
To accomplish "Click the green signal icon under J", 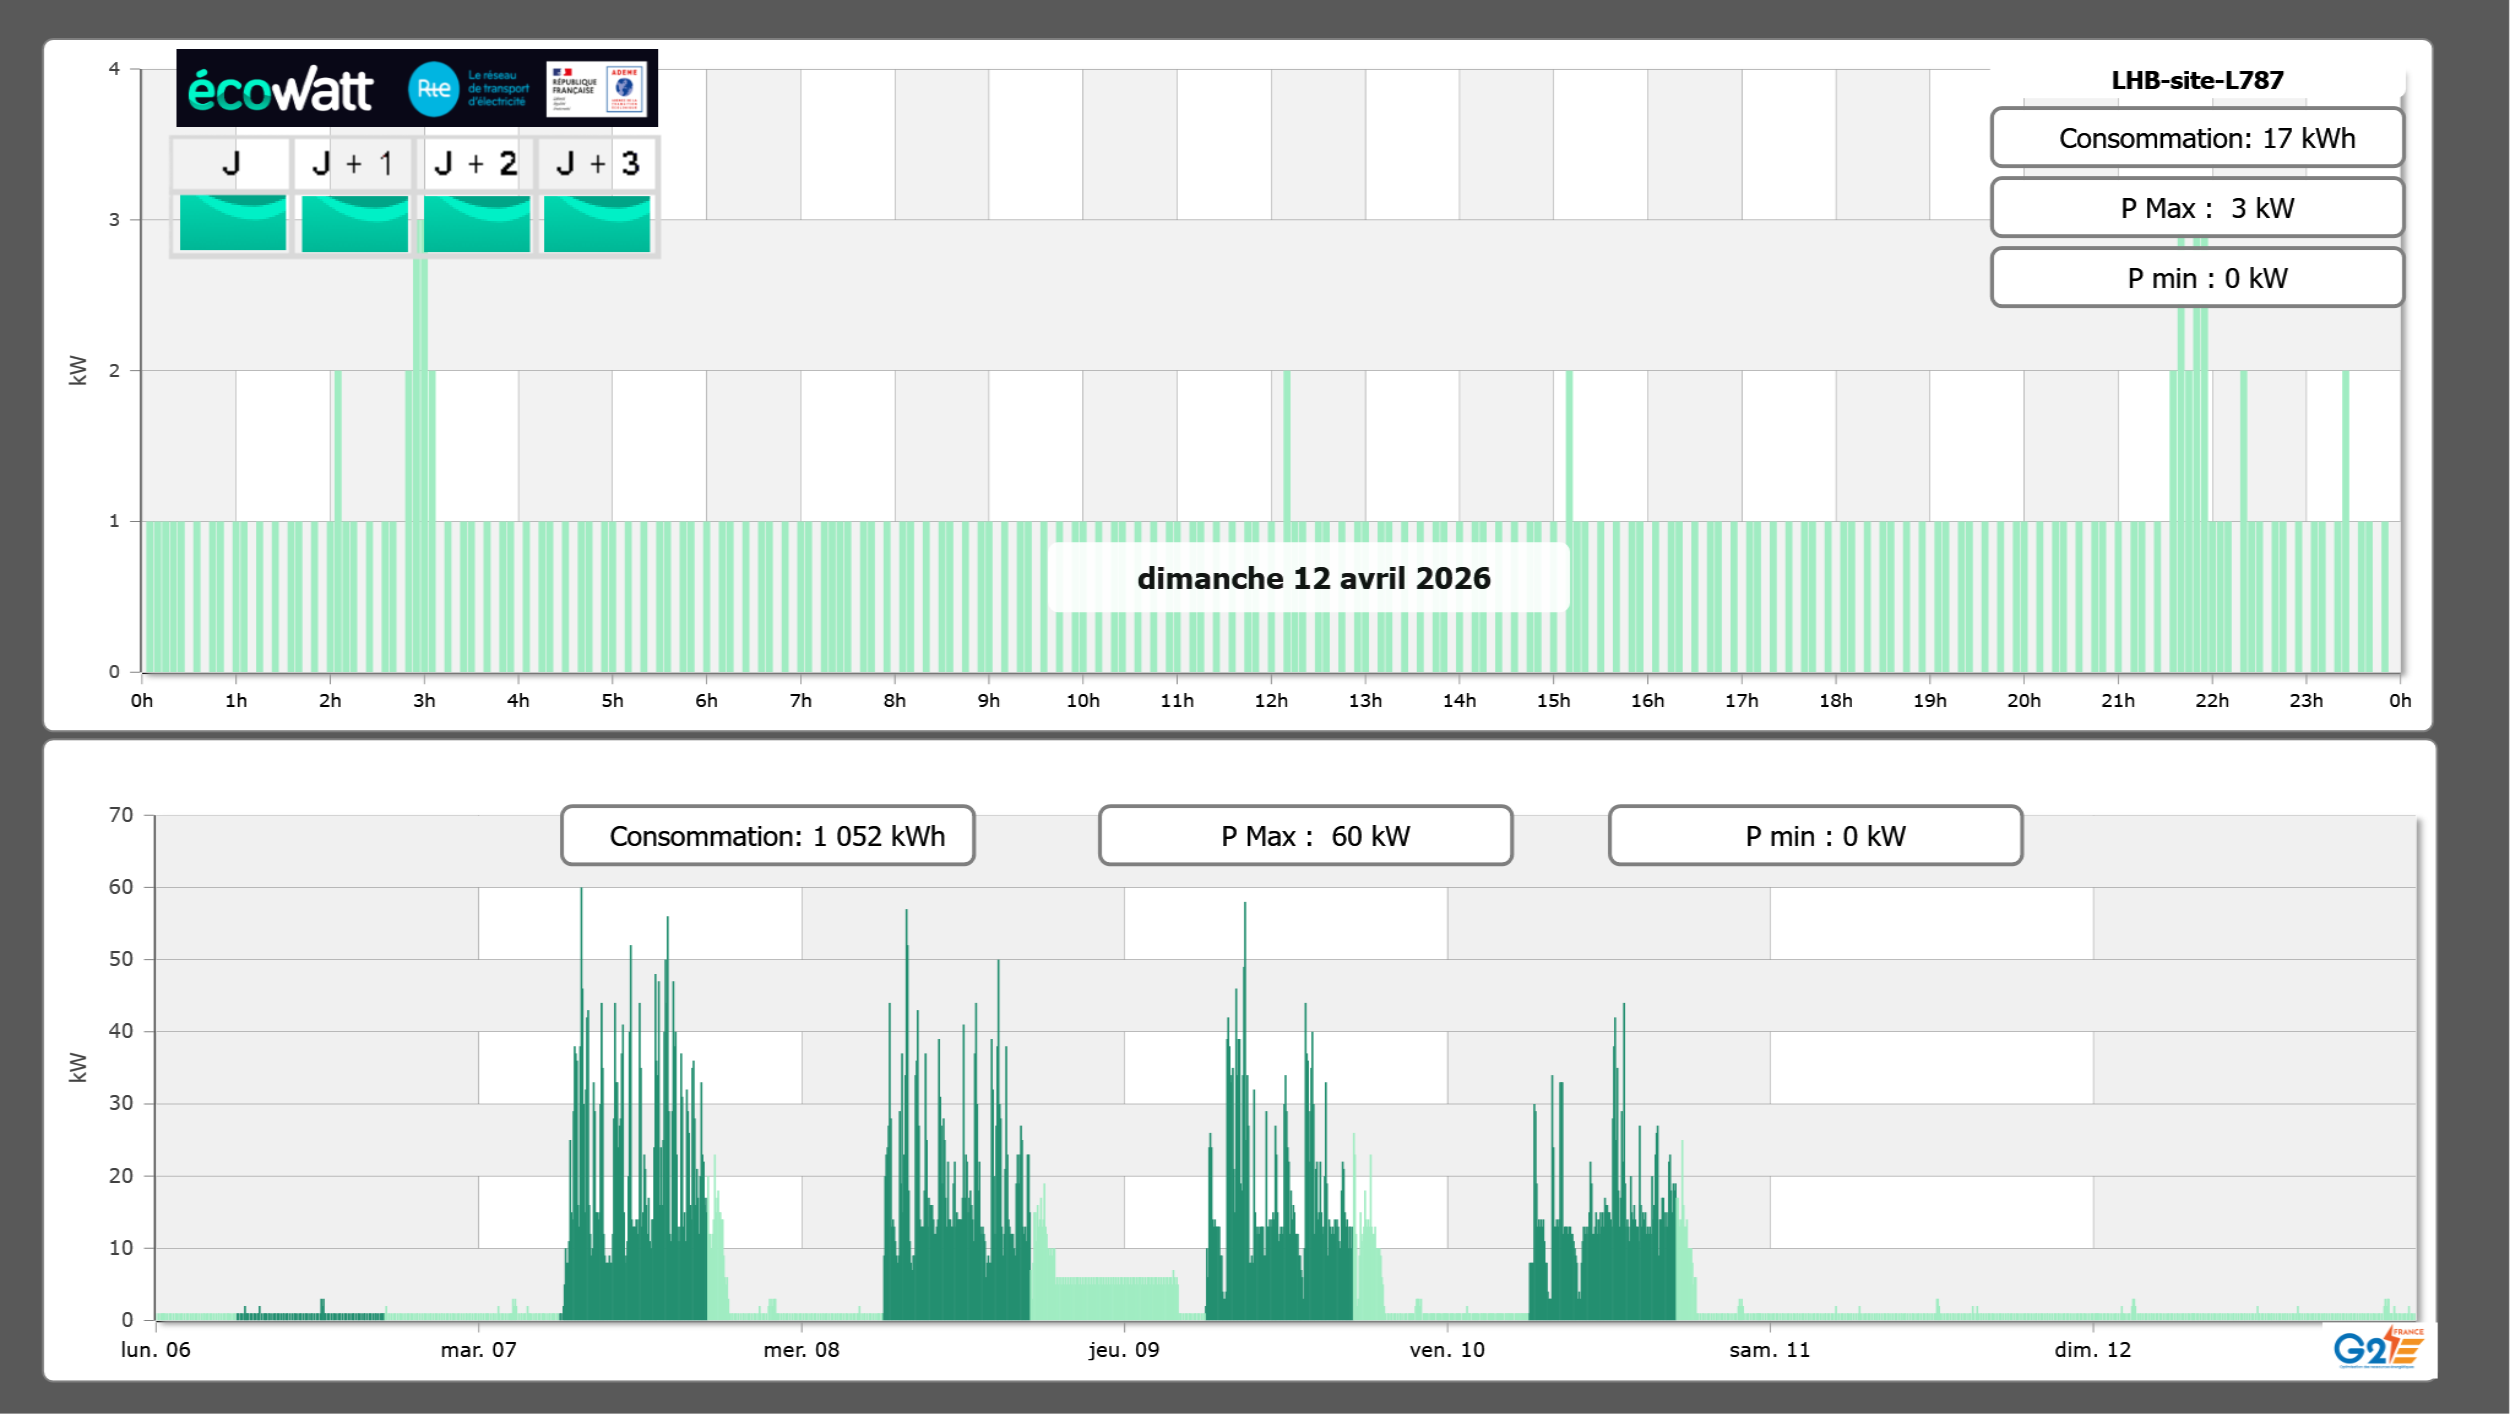I will pos(232,223).
